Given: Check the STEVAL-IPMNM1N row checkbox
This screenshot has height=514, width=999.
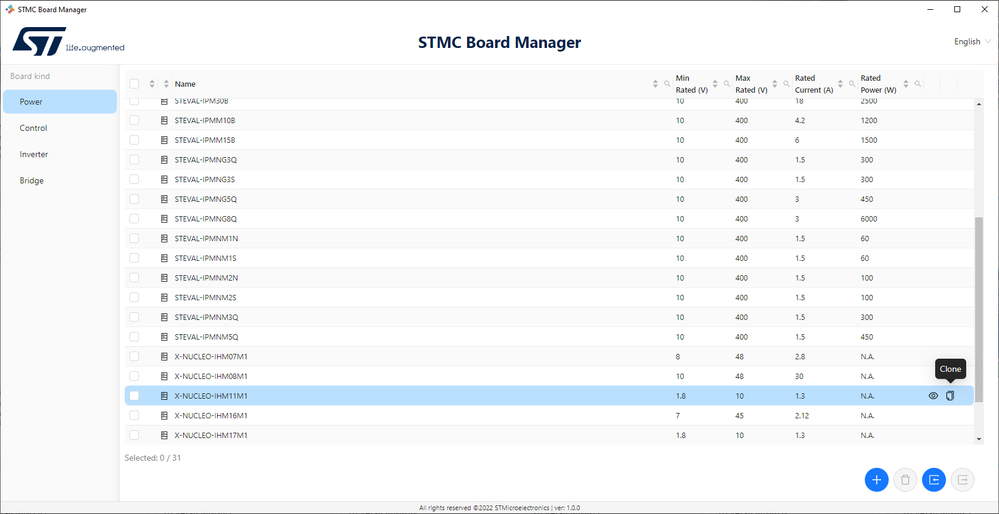Looking at the screenshot, I should (134, 238).
